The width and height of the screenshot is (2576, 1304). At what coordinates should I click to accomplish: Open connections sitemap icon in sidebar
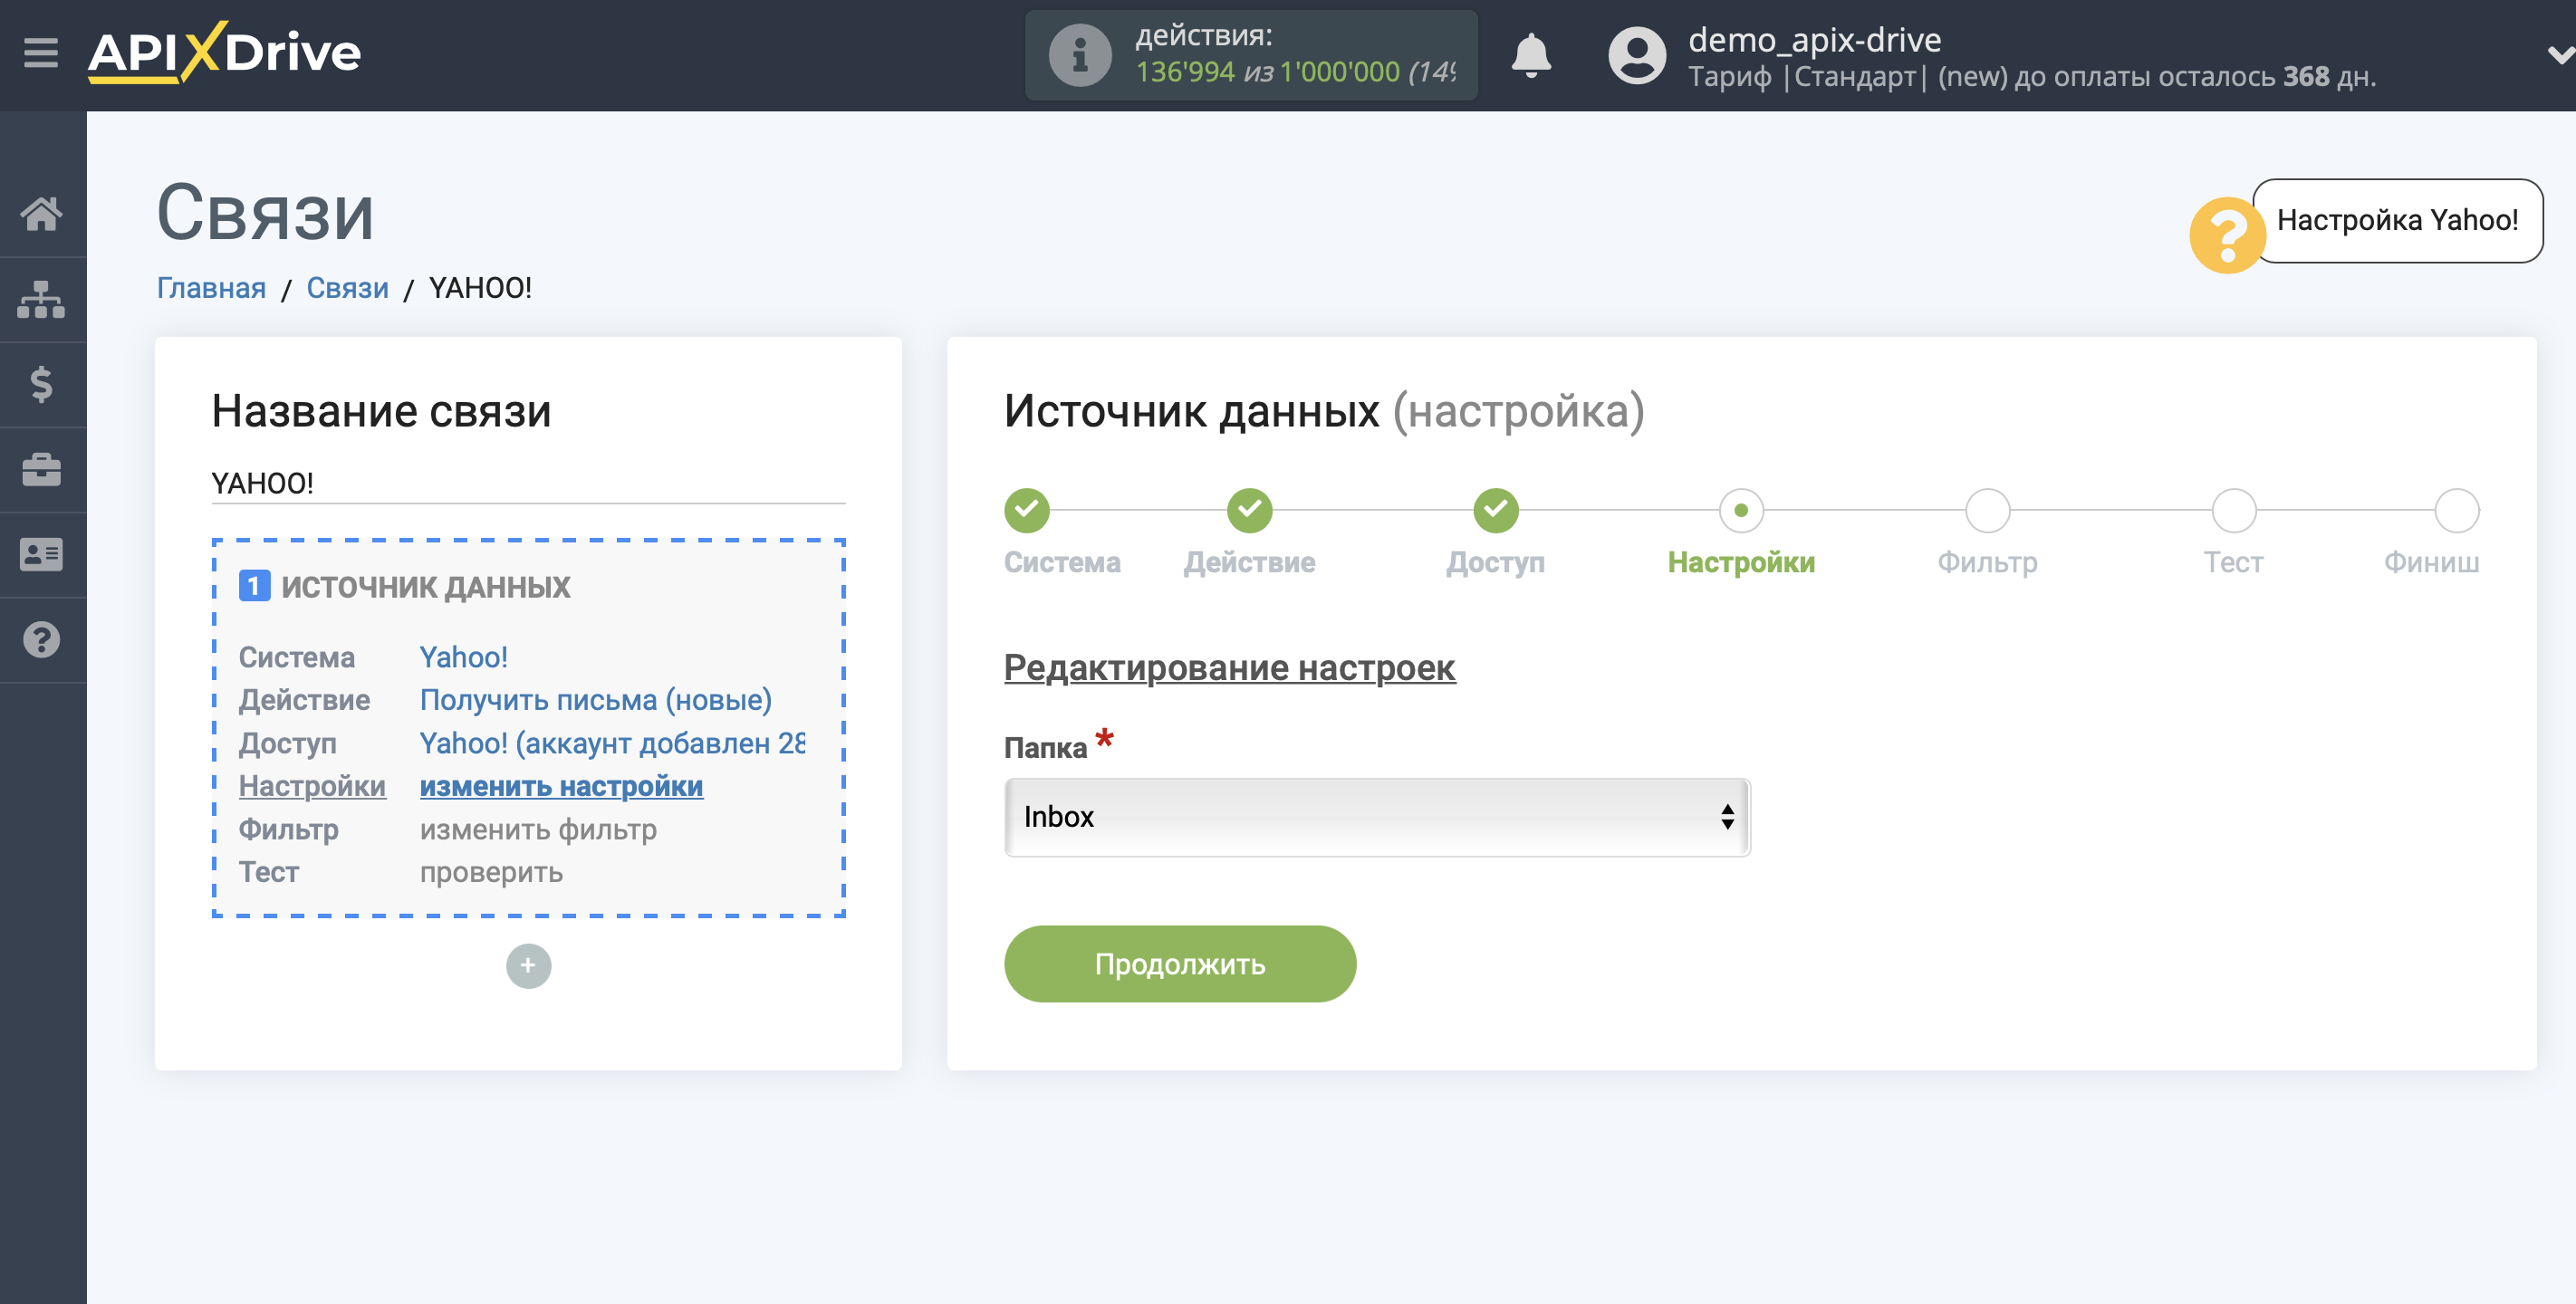click(x=41, y=299)
